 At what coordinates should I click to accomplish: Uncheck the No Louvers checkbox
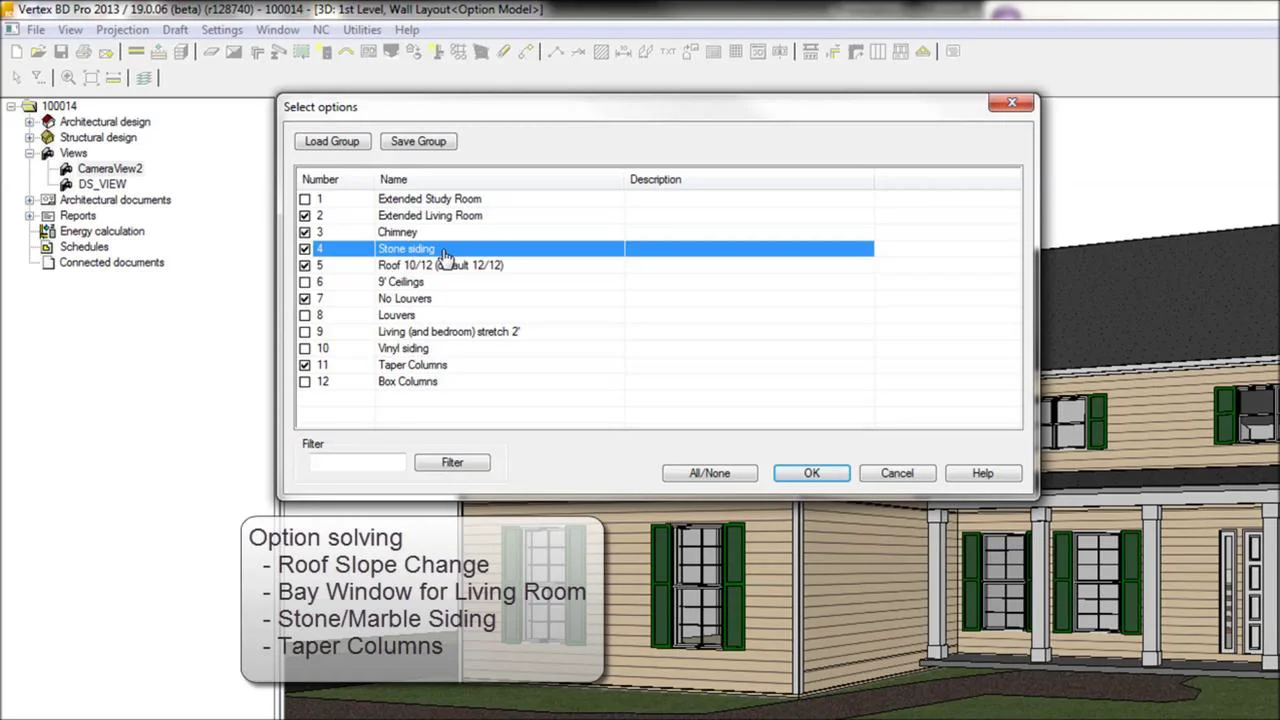click(x=305, y=299)
